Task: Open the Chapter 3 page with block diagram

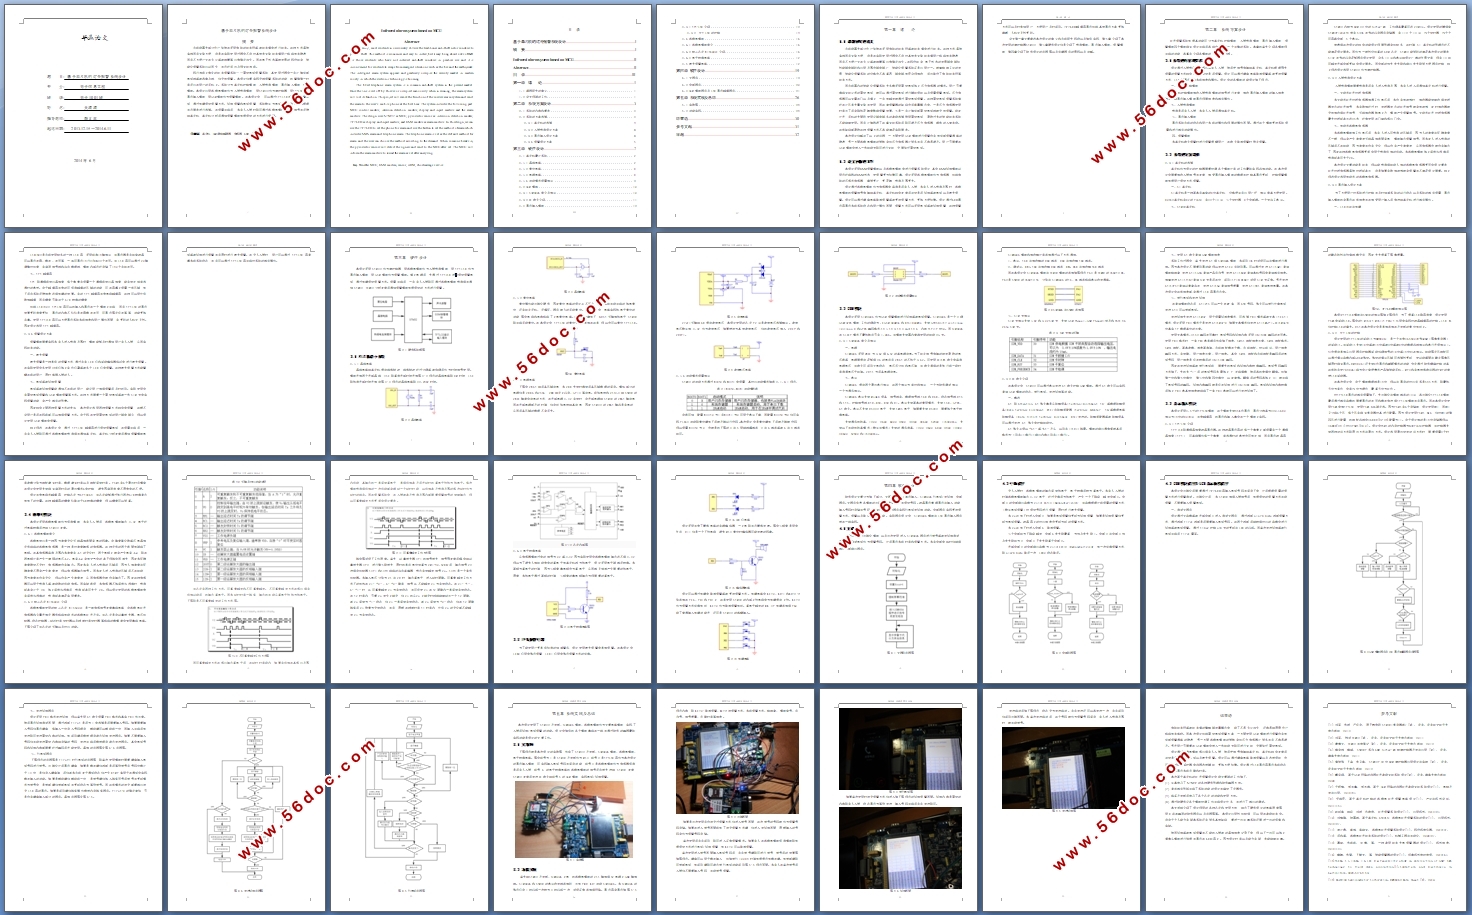Action: click(x=409, y=344)
